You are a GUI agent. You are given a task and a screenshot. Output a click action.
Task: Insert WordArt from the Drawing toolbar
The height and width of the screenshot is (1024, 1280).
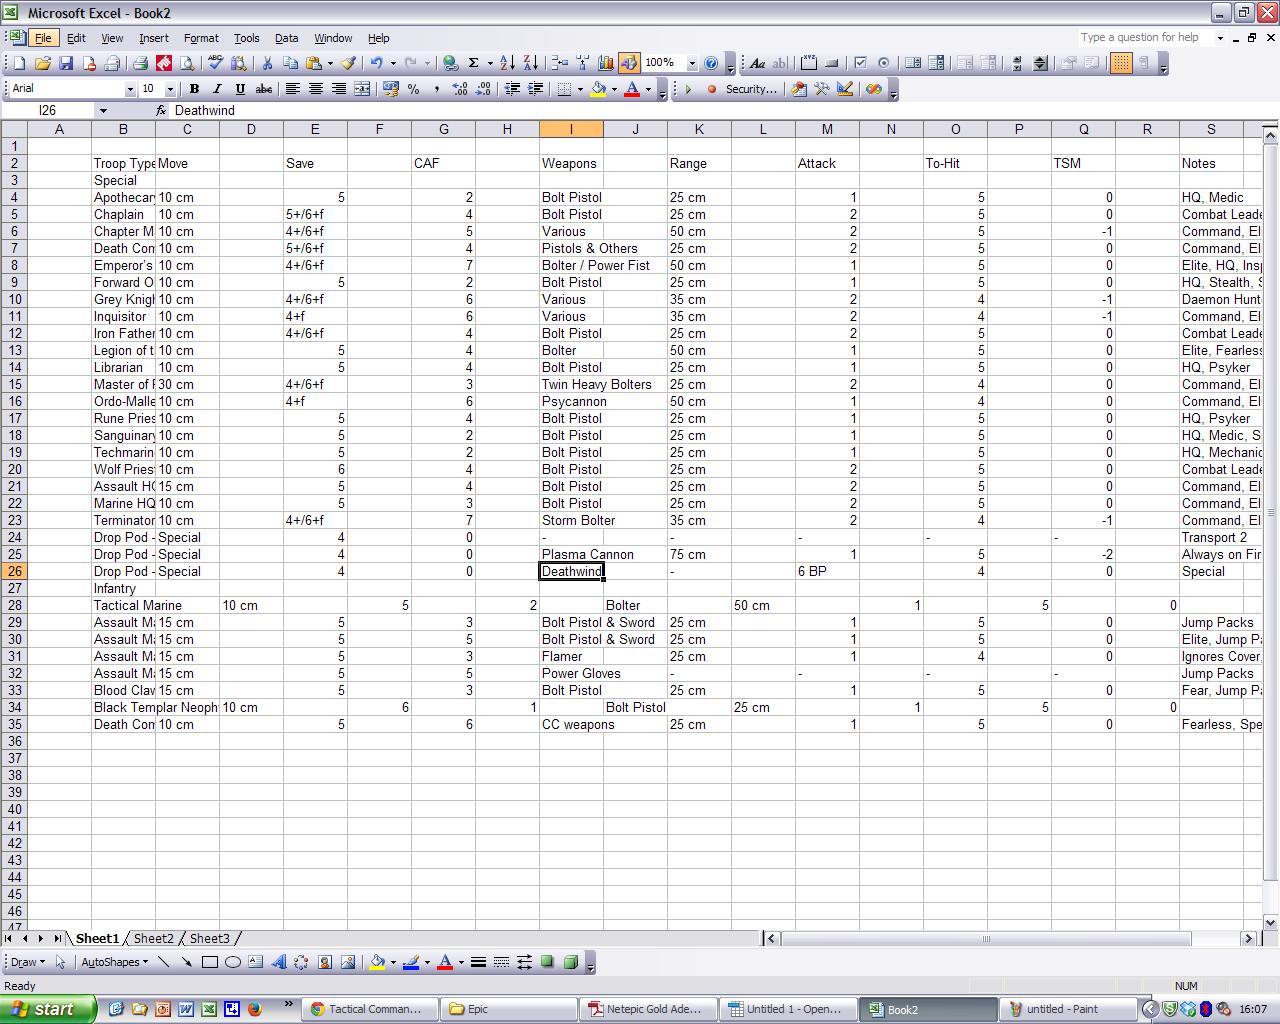pyautogui.click(x=278, y=962)
